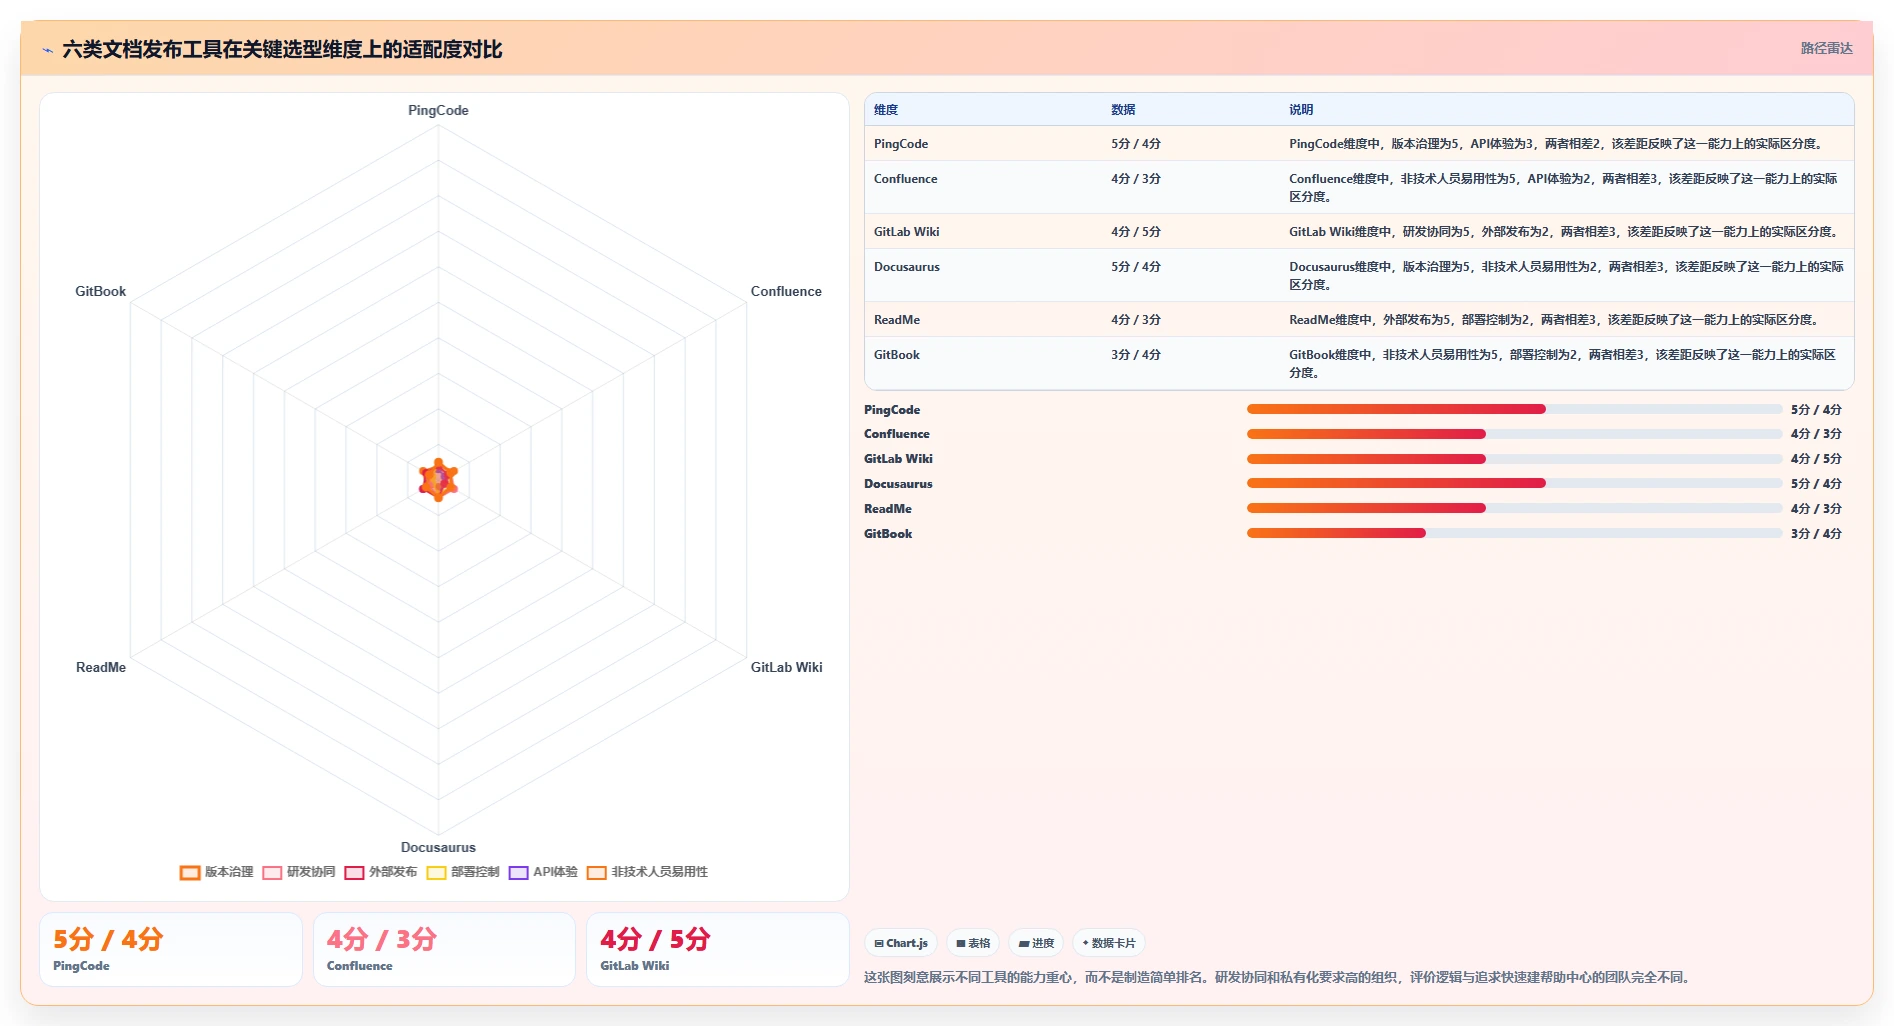Click the title icon beside 六类文档发布工具

tap(47, 50)
